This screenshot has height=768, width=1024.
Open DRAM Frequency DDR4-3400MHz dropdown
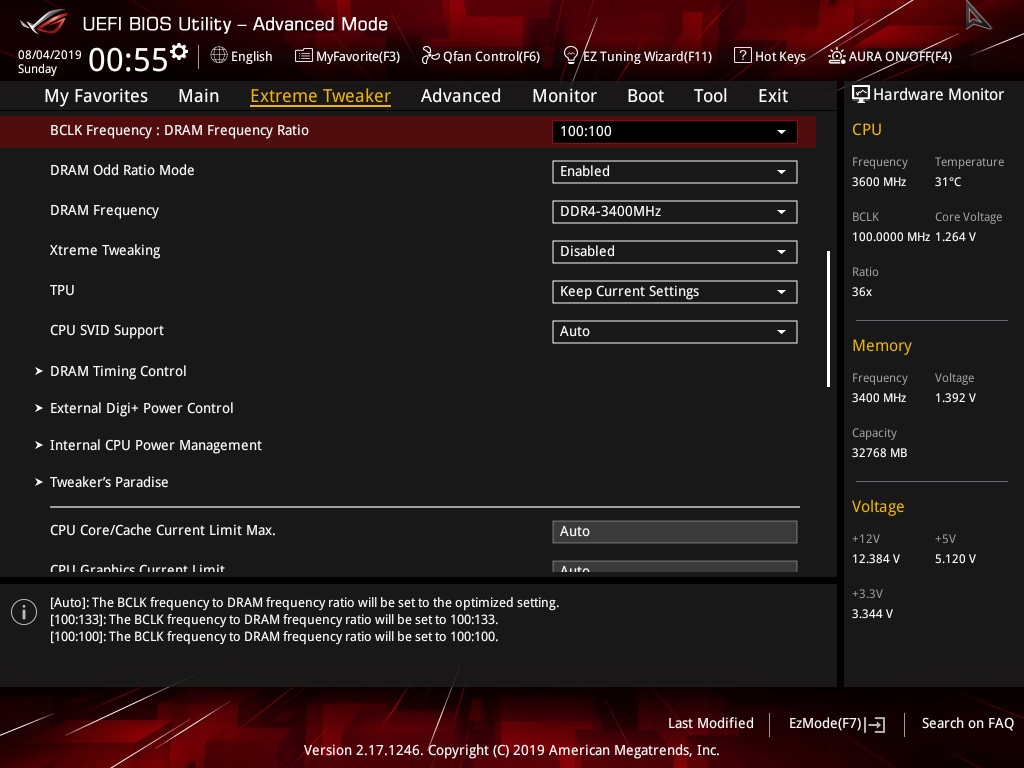point(675,212)
